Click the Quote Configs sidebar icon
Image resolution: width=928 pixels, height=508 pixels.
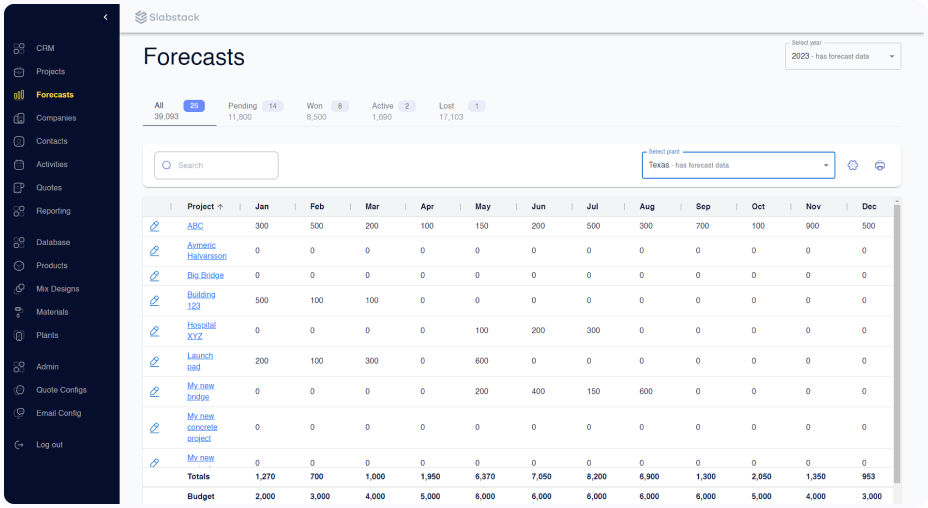pos(19,390)
